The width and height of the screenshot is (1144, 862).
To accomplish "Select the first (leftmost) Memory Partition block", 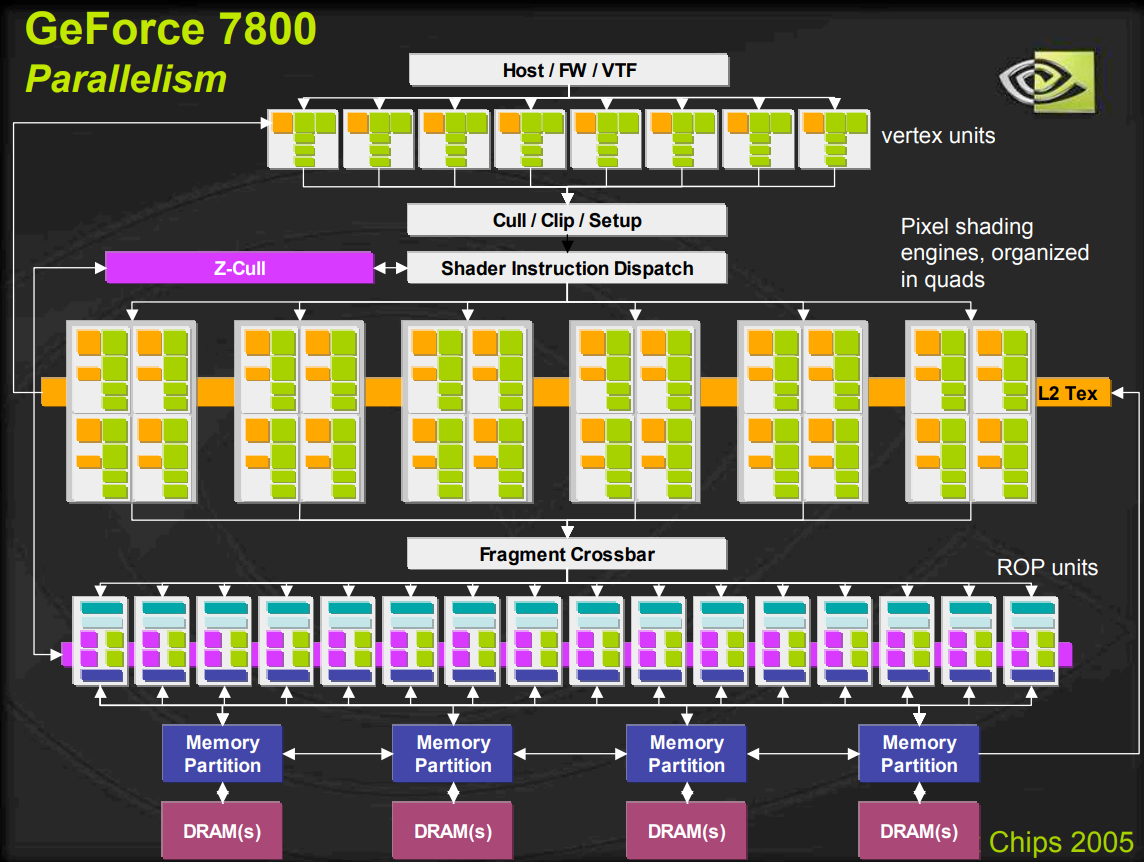I will click(223, 753).
